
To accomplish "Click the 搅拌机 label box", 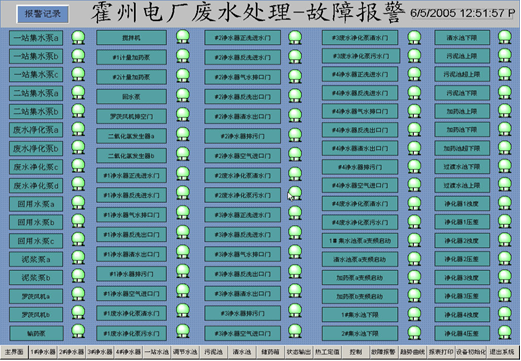I will click(131, 38).
